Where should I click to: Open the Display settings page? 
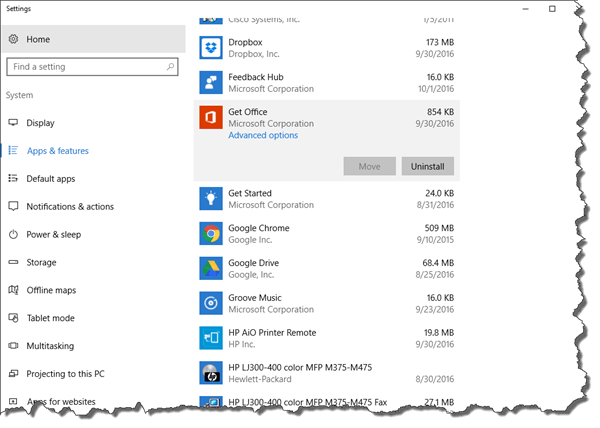click(x=40, y=123)
